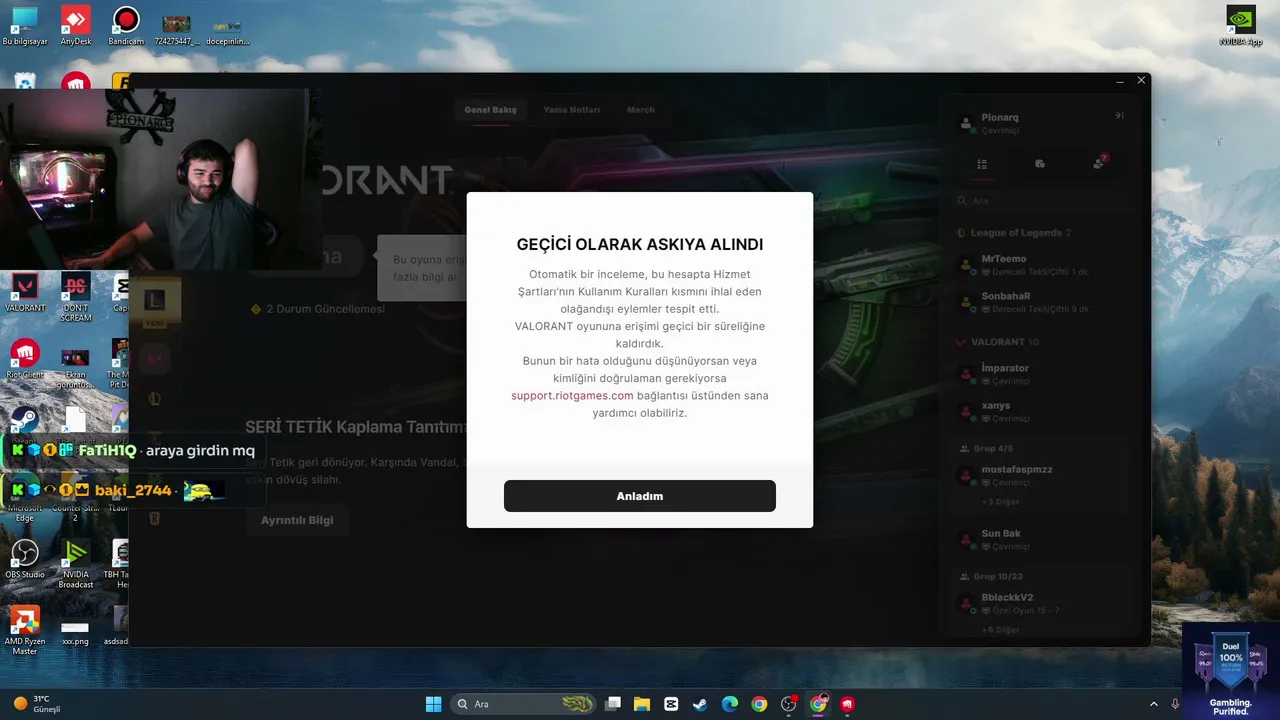Viewport: 1280px width, 720px height.
Task: Select the VALORANT game icon in sidebar
Action: point(154,357)
